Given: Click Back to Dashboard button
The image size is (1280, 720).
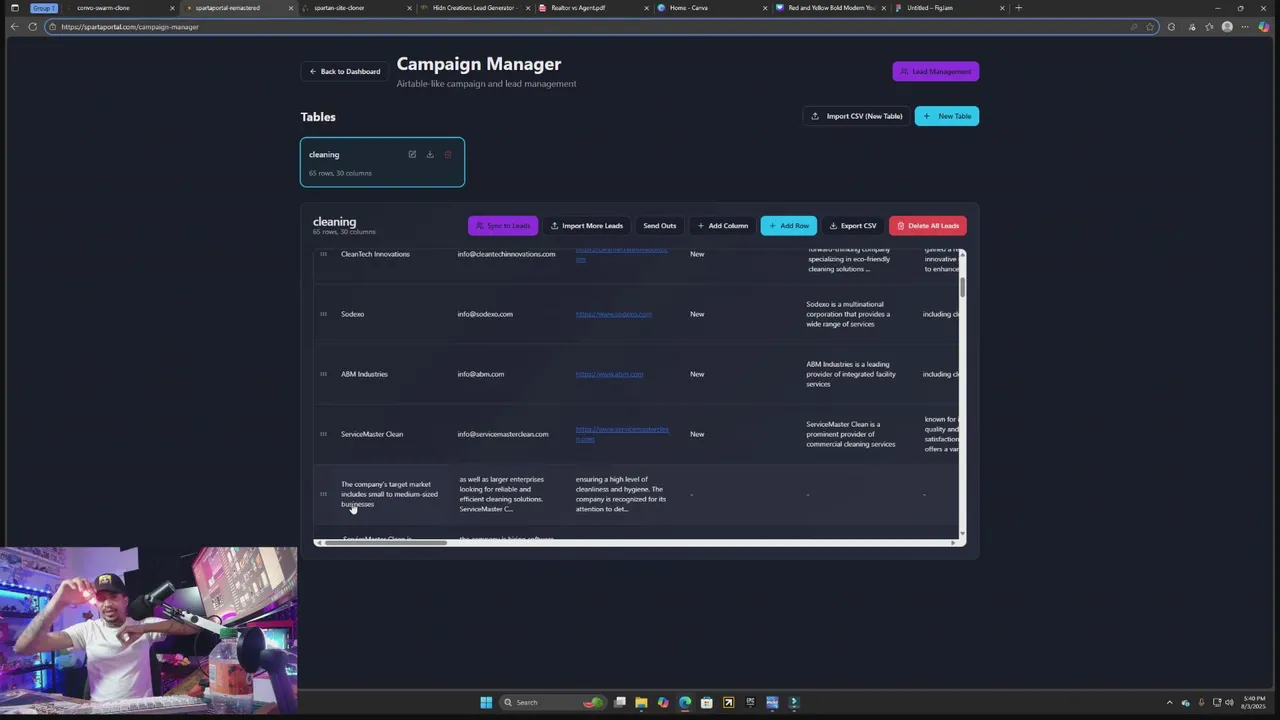Looking at the screenshot, I should (344, 71).
